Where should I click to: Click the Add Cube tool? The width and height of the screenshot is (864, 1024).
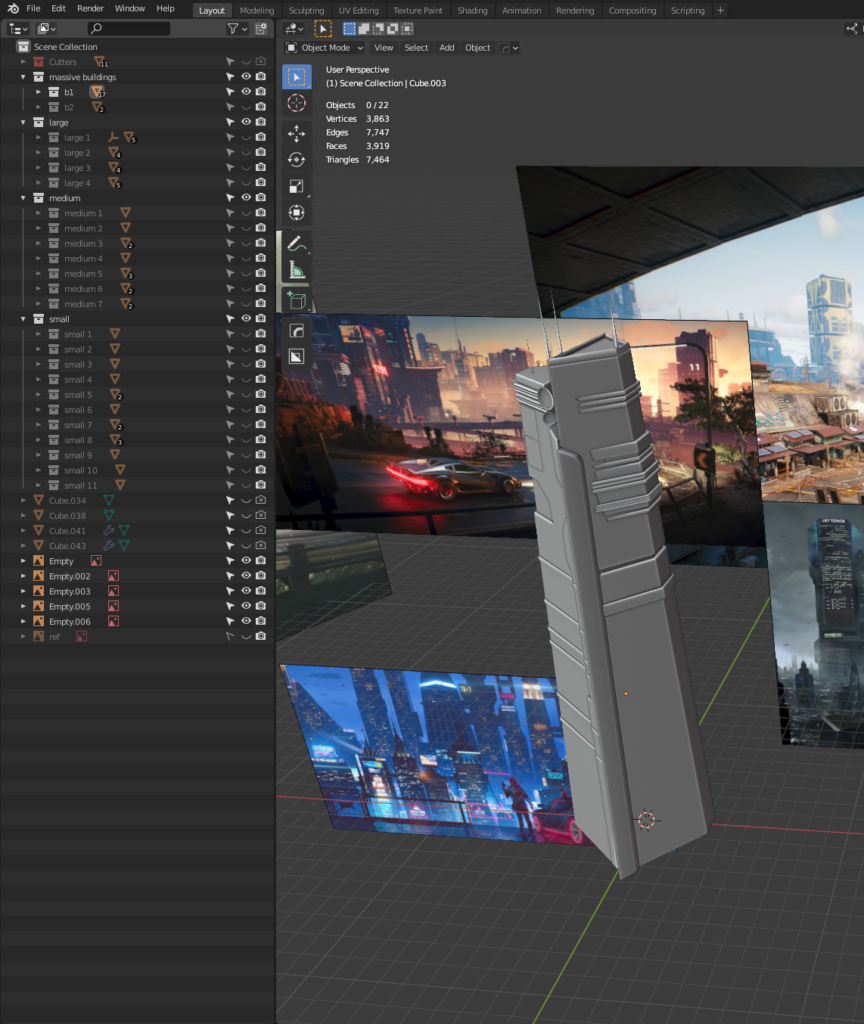point(296,300)
